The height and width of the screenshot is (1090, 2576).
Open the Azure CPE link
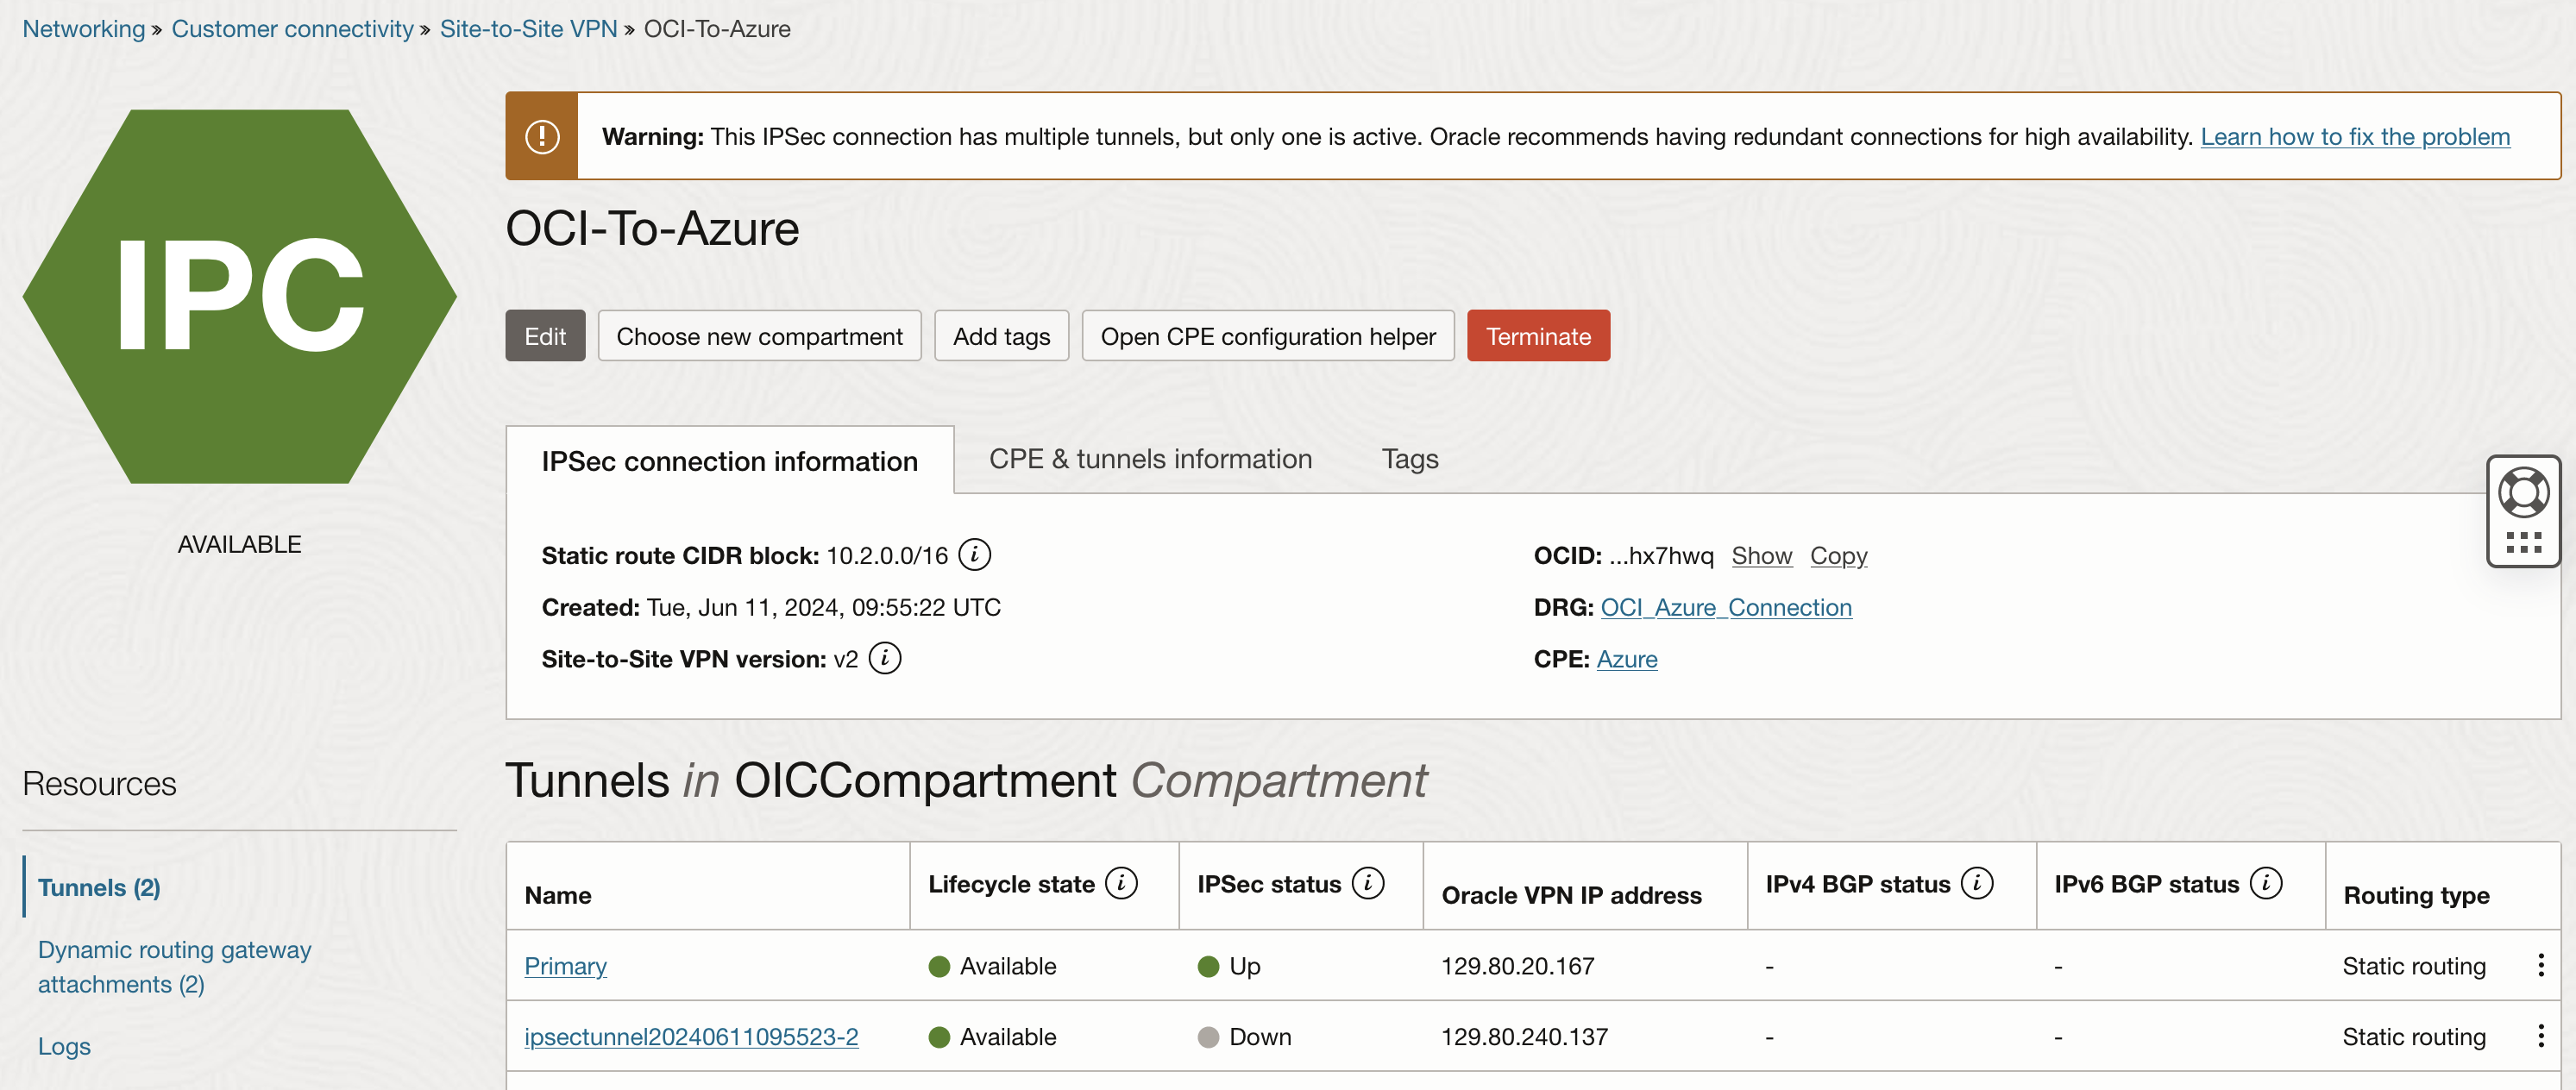pos(1626,660)
